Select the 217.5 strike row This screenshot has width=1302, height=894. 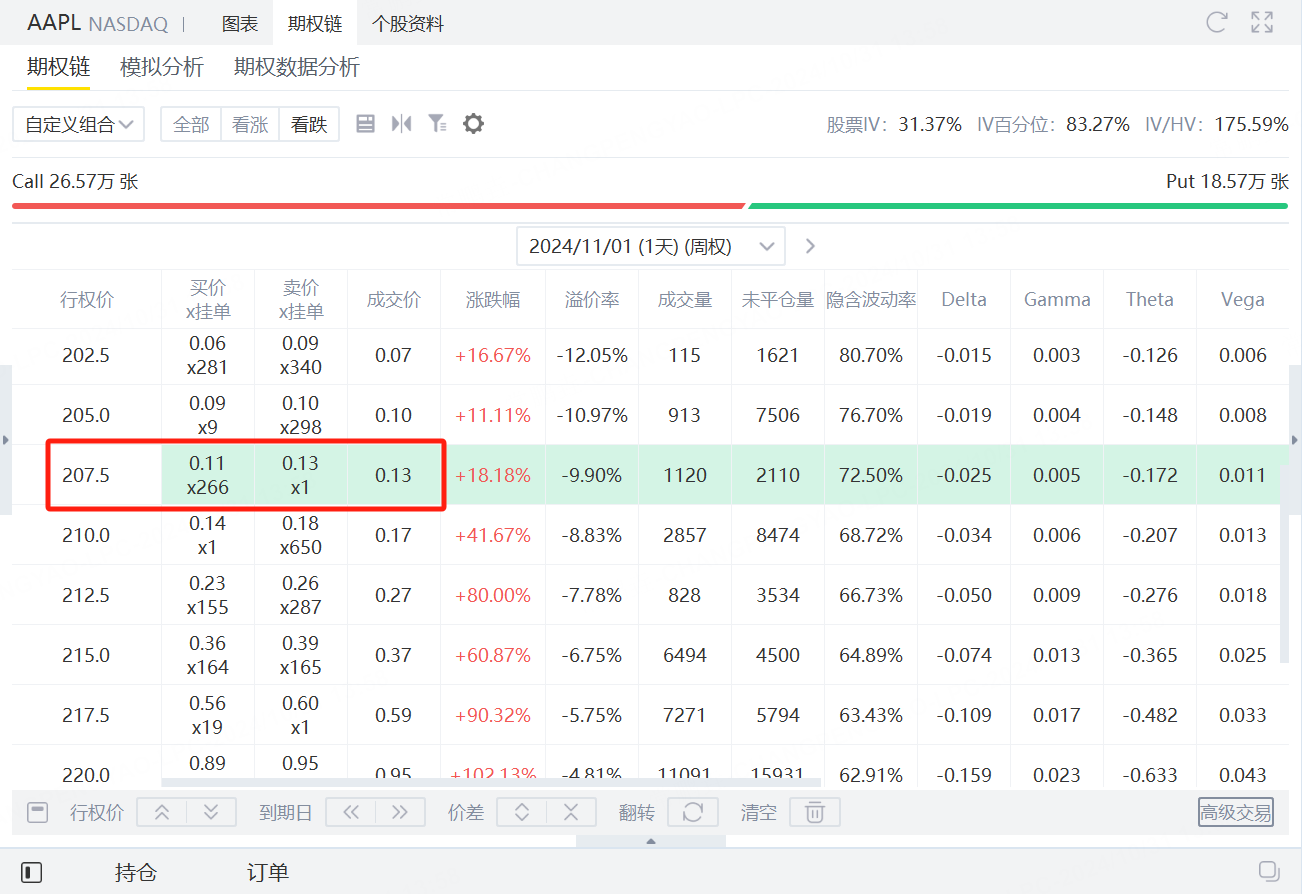click(x=650, y=715)
